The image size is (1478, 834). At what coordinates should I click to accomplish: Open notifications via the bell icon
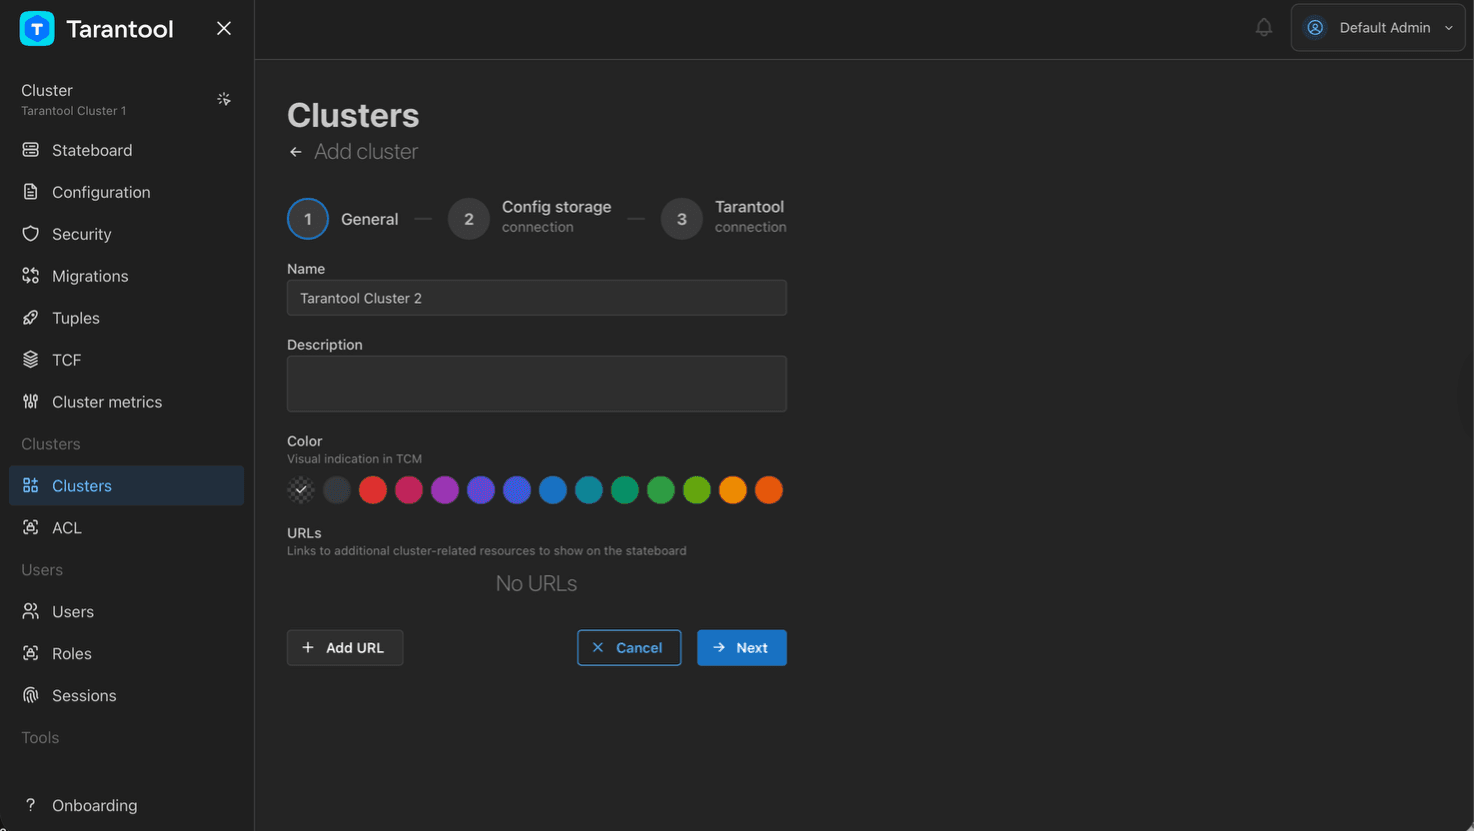coord(1264,28)
